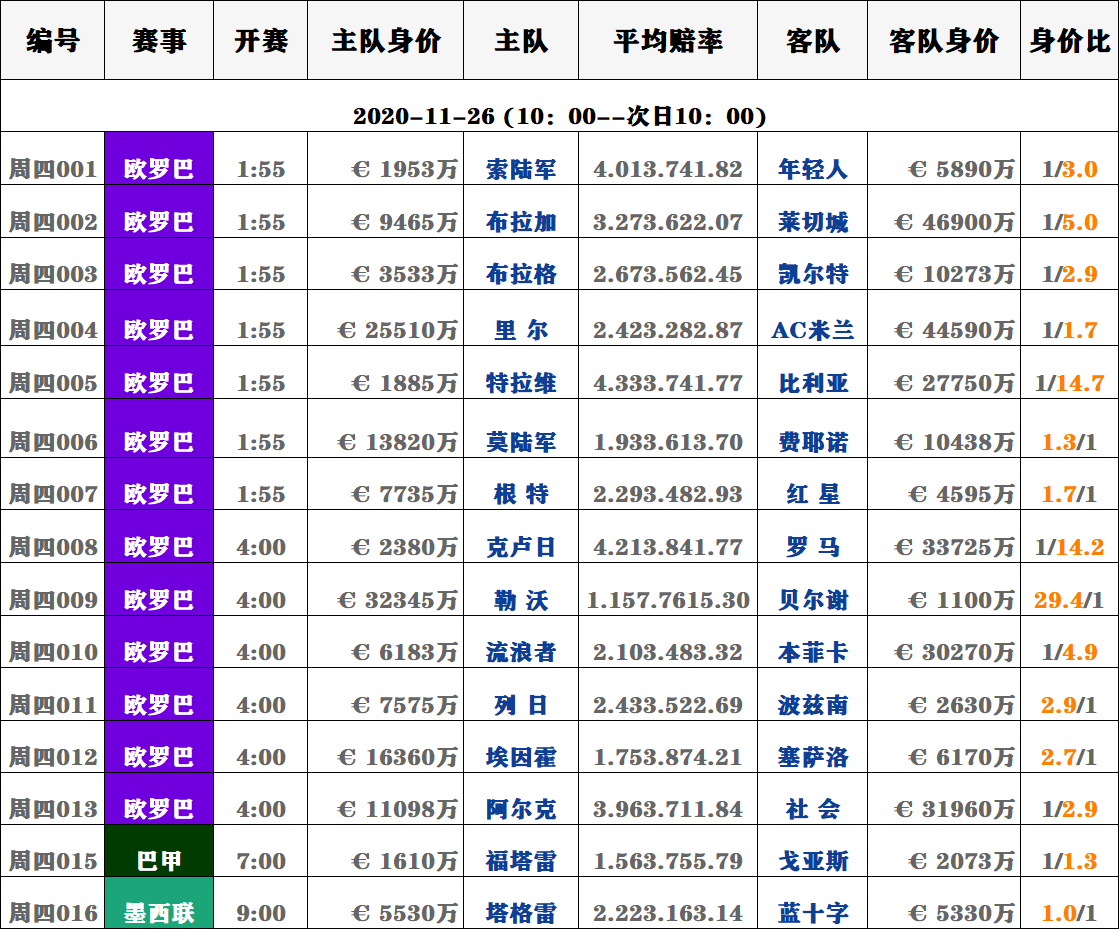Click the 平均赔率 column header
The image size is (1119, 929).
click(667, 41)
